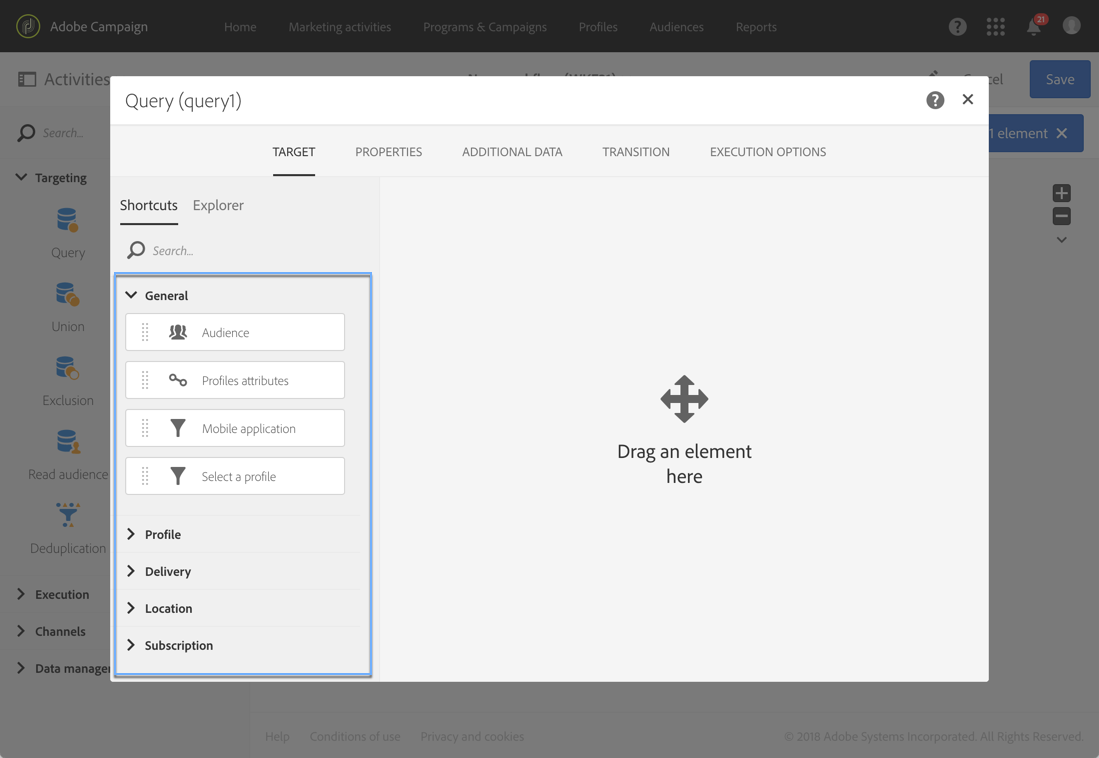
Task: Click the Audience group icon in the shortcuts
Action: point(178,332)
